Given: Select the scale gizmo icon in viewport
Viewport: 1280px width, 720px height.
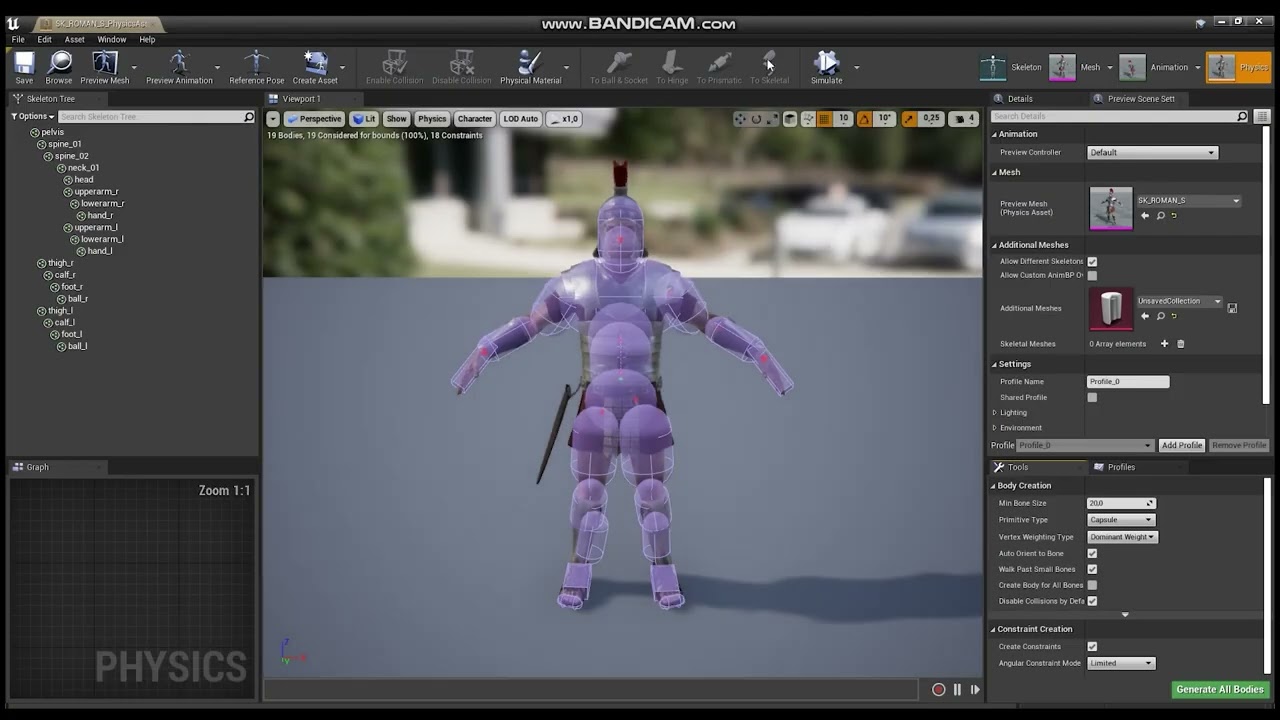Looking at the screenshot, I should [x=772, y=118].
